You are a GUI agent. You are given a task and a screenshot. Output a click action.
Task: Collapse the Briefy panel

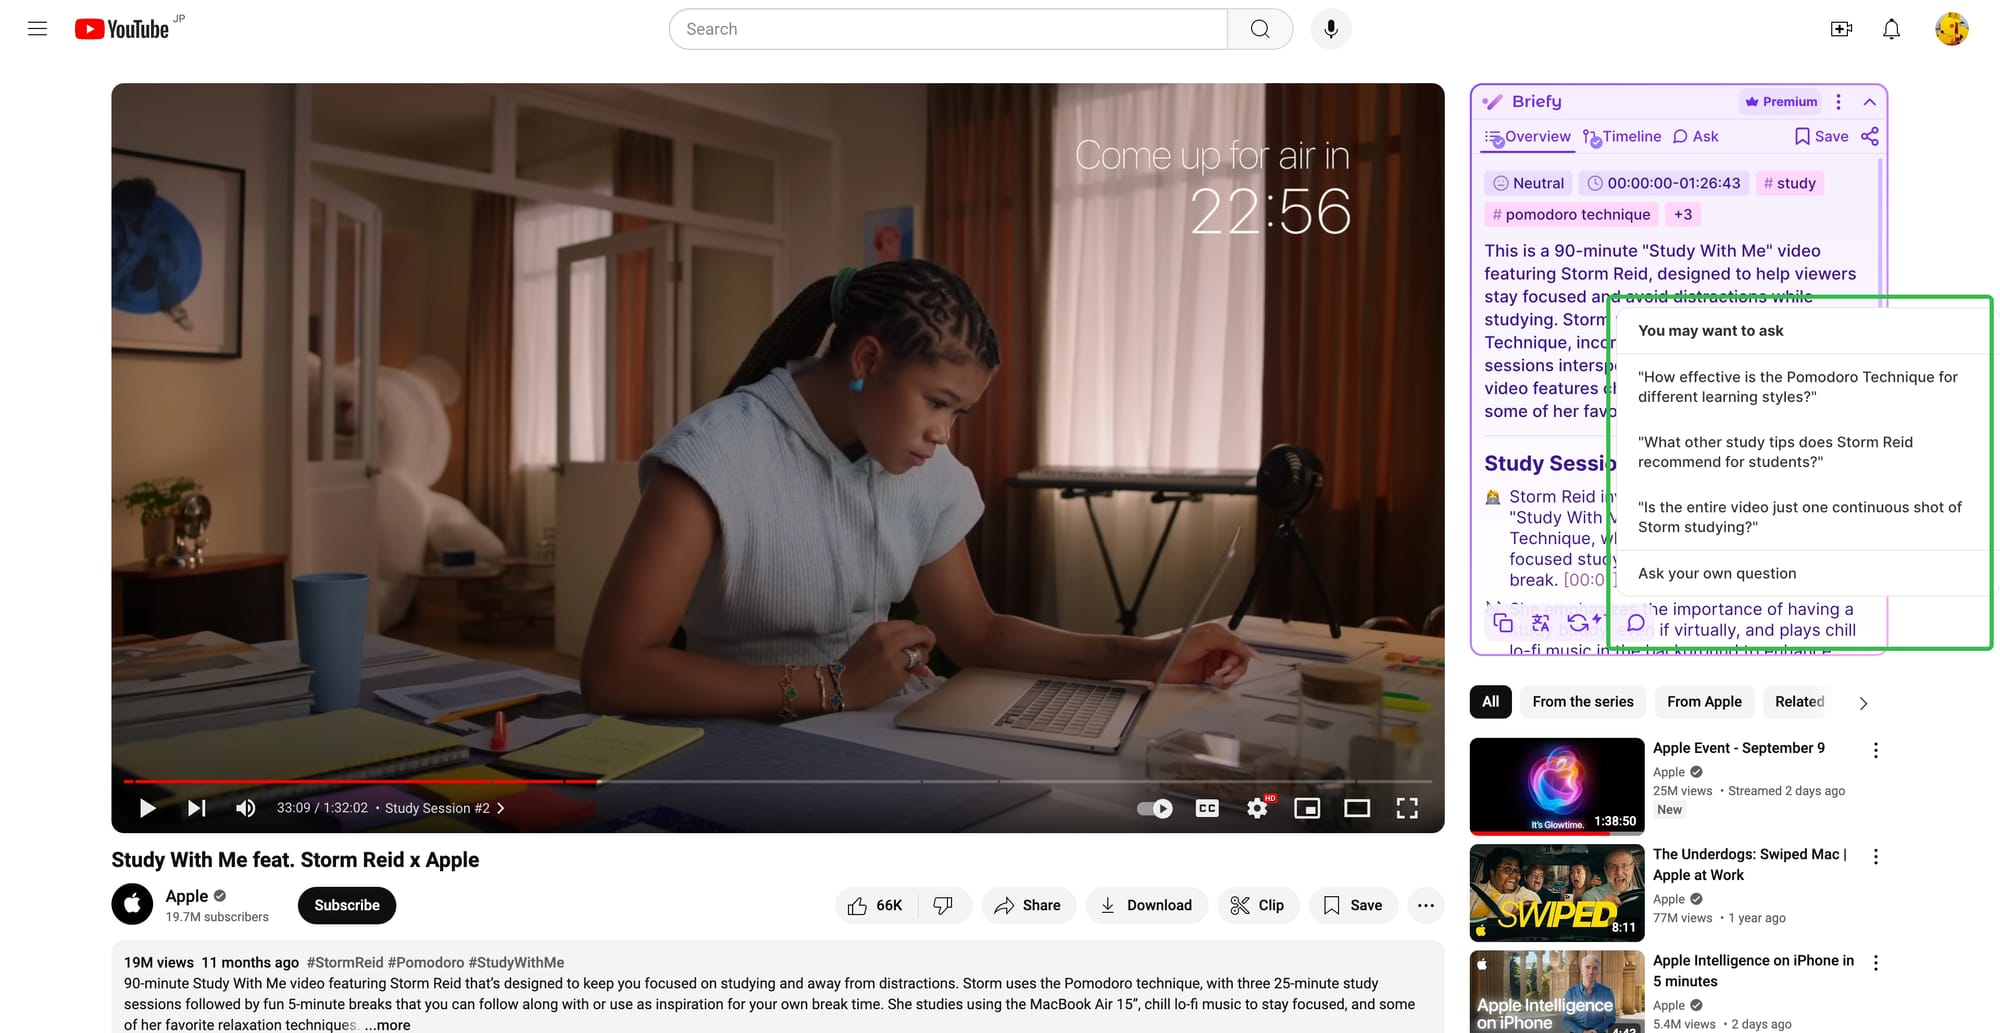point(1869,101)
